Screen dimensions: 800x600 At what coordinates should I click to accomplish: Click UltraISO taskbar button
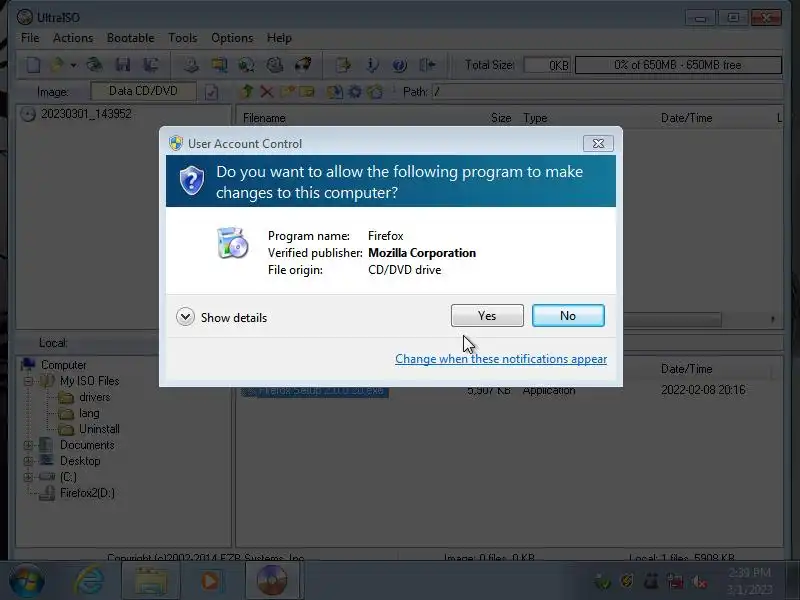272,581
